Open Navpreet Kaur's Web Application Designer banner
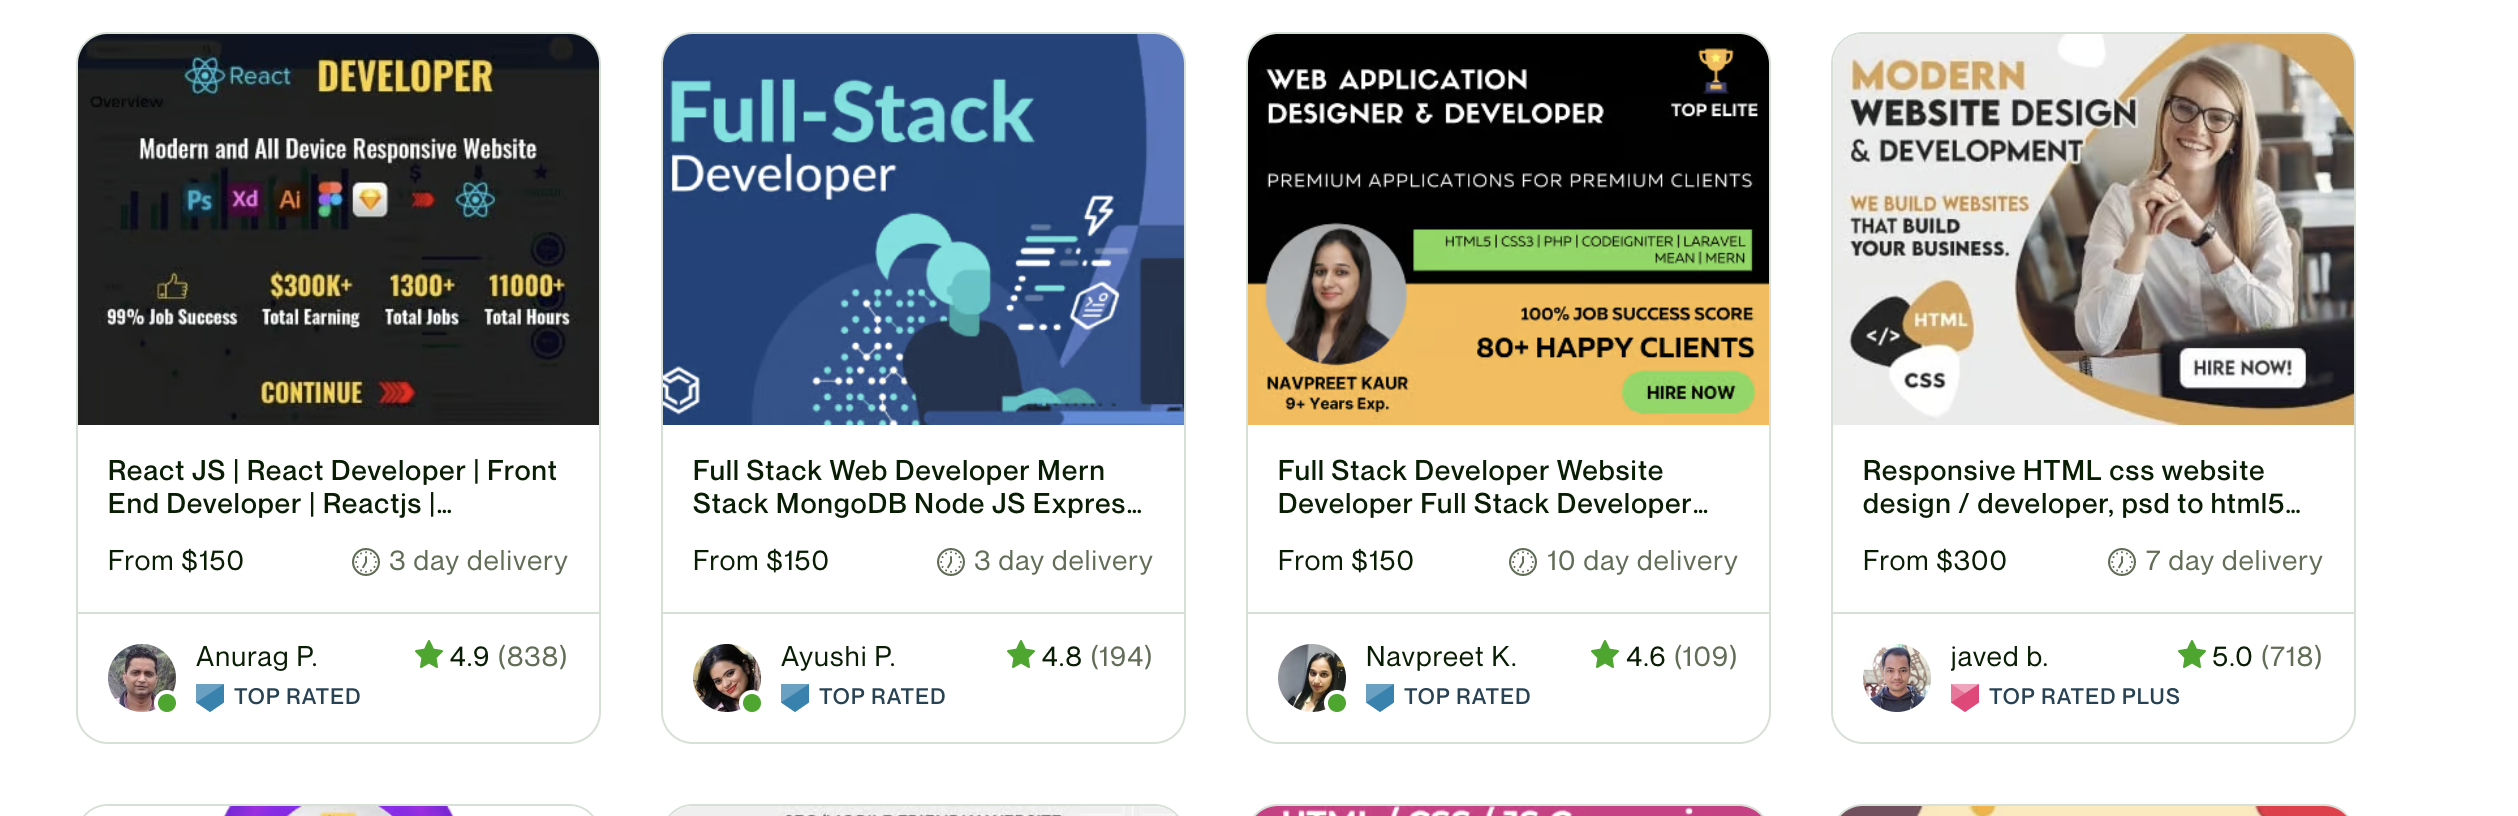This screenshot has height=816, width=2518. (1508, 229)
